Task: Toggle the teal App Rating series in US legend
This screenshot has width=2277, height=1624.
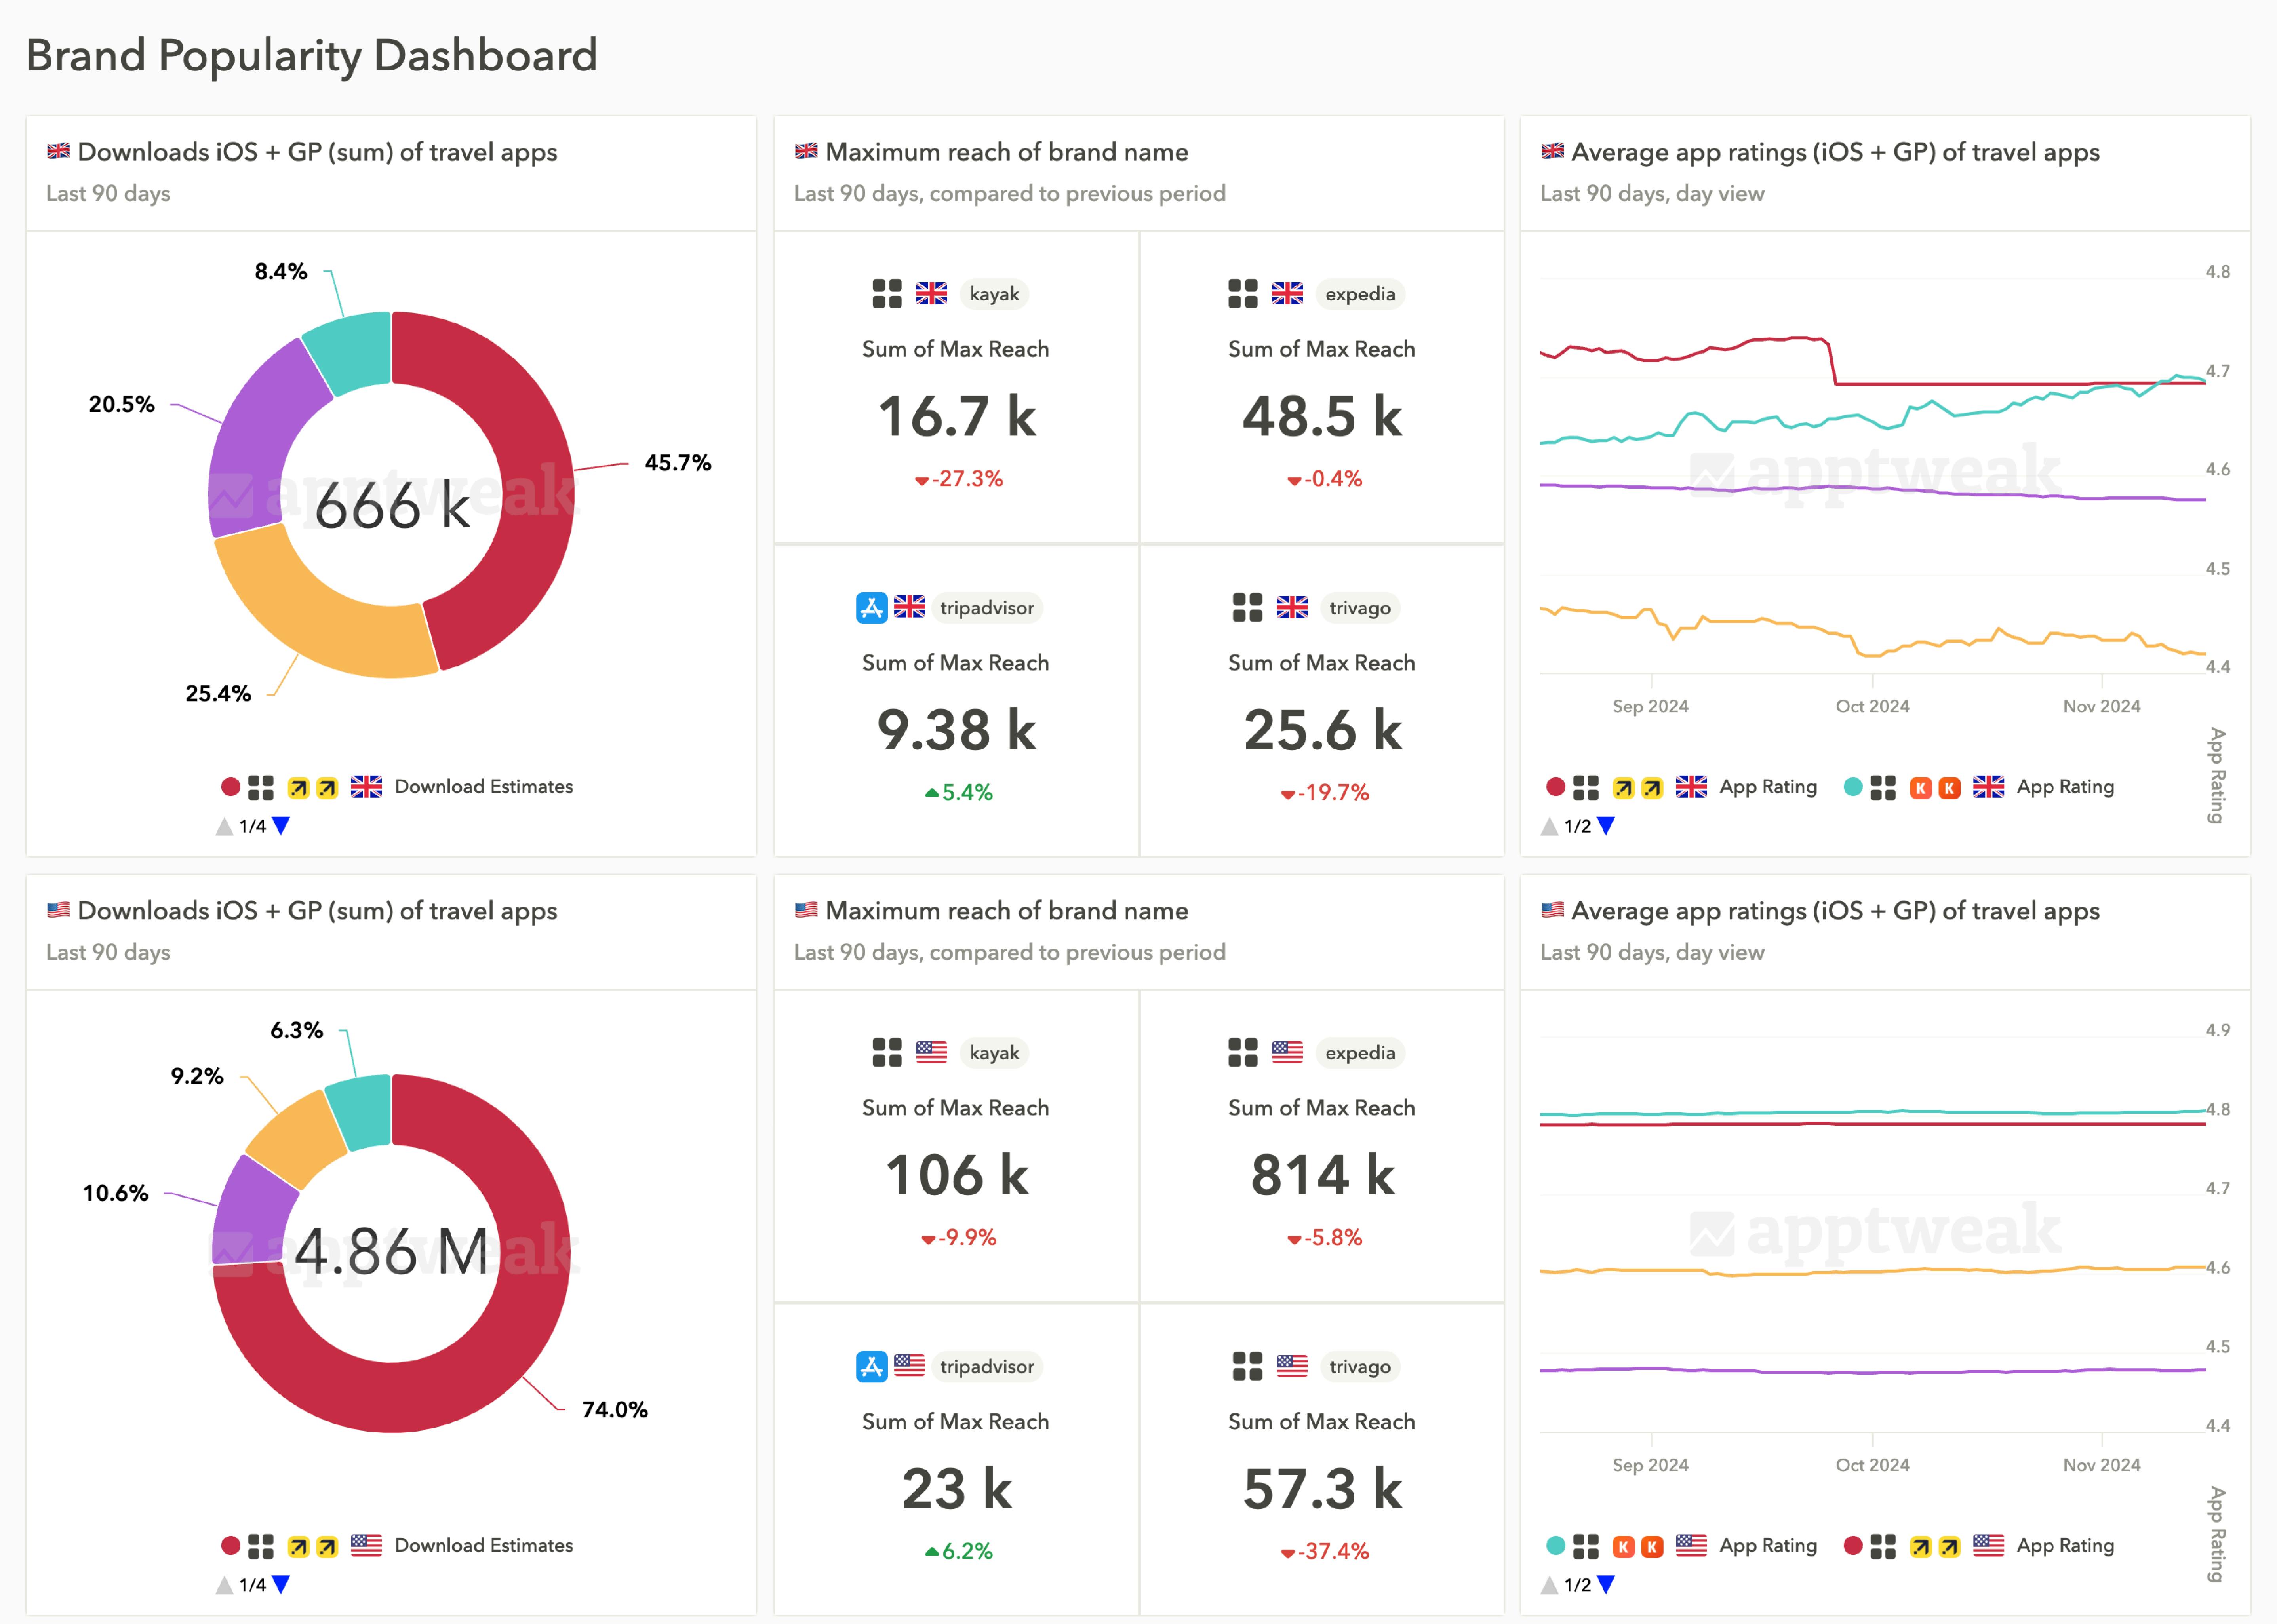Action: point(1768,1545)
